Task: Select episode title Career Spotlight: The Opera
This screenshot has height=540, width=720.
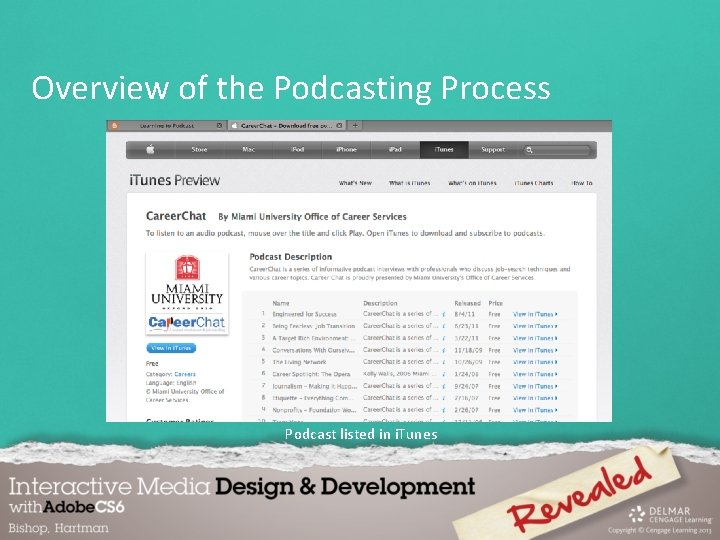Action: pos(311,374)
